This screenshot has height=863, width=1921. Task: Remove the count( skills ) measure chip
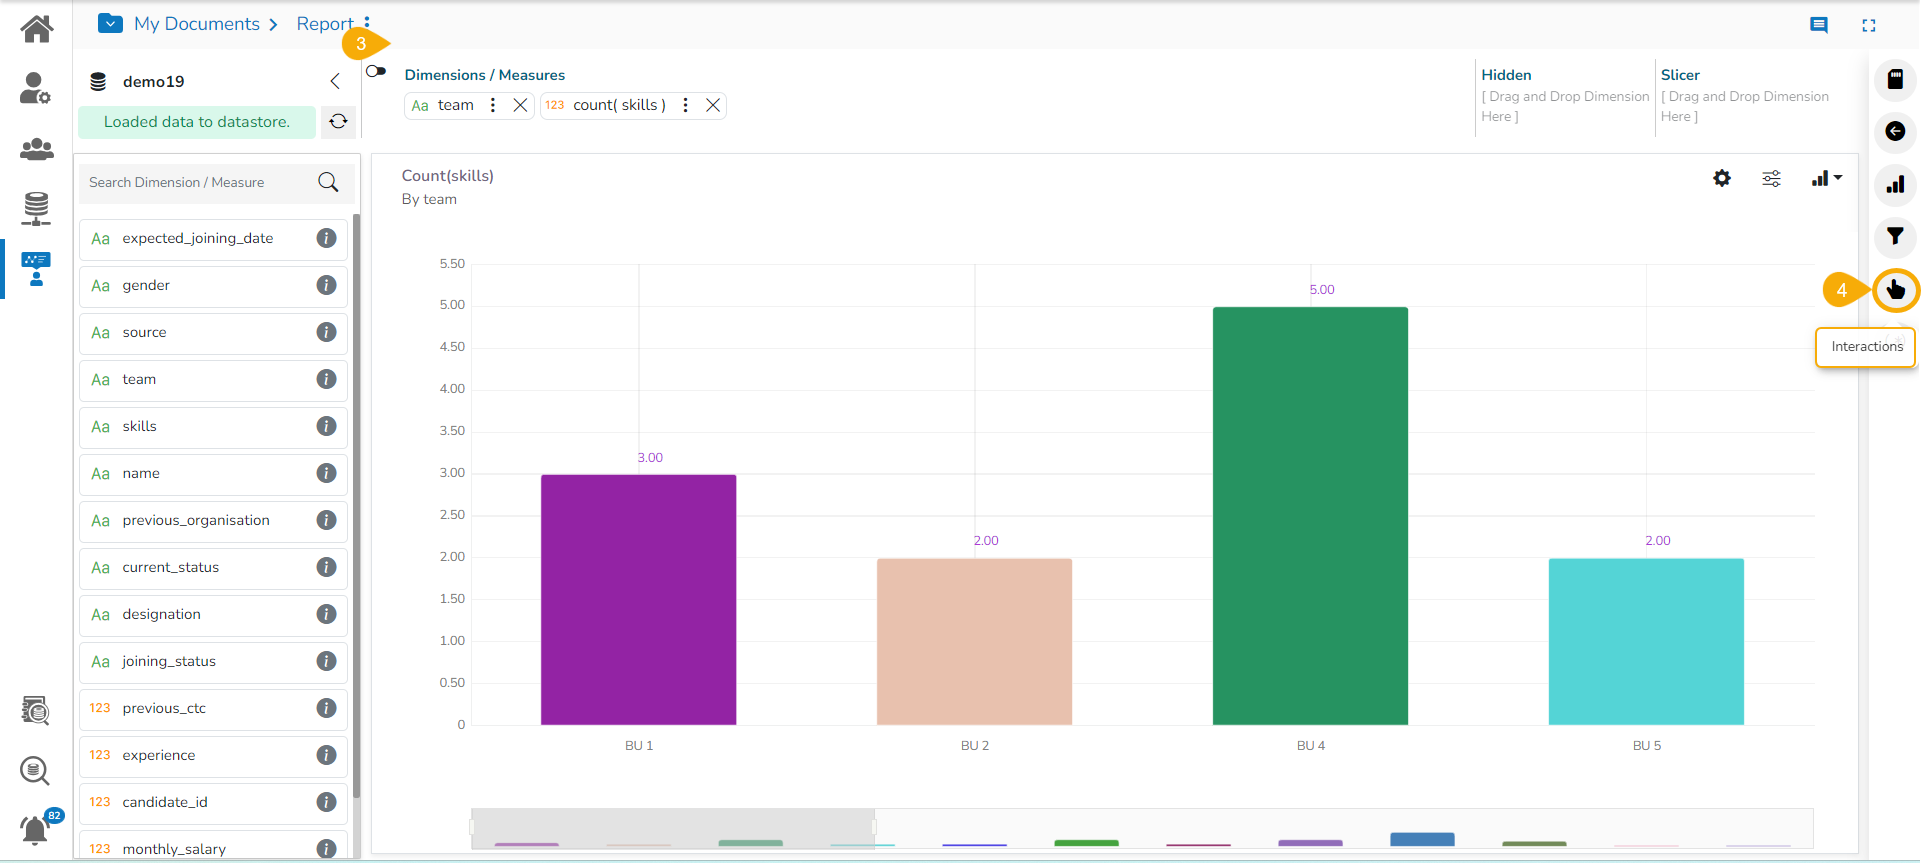pyautogui.click(x=713, y=105)
